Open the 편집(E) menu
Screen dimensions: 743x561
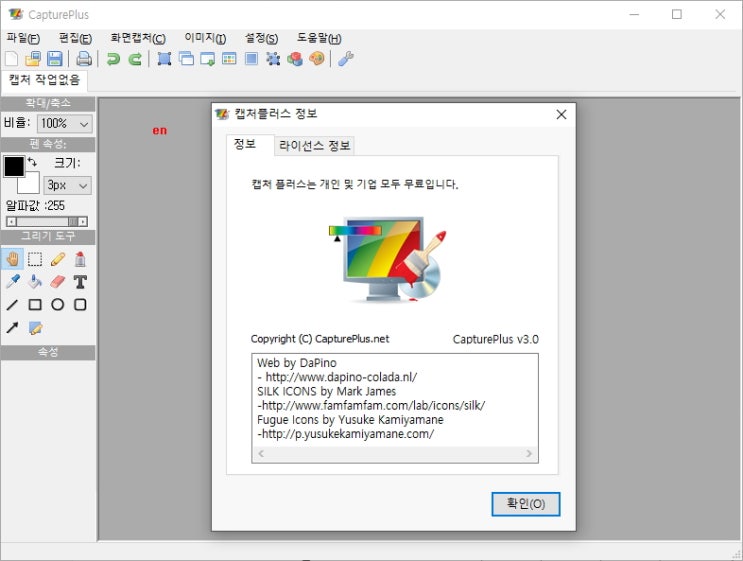[x=75, y=38]
